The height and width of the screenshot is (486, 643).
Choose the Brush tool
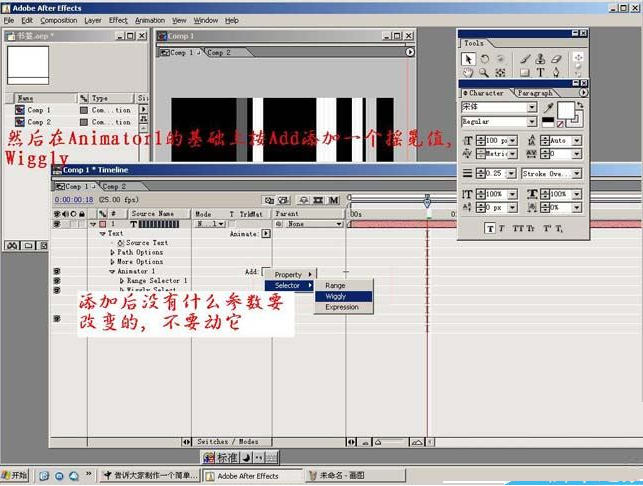point(524,59)
